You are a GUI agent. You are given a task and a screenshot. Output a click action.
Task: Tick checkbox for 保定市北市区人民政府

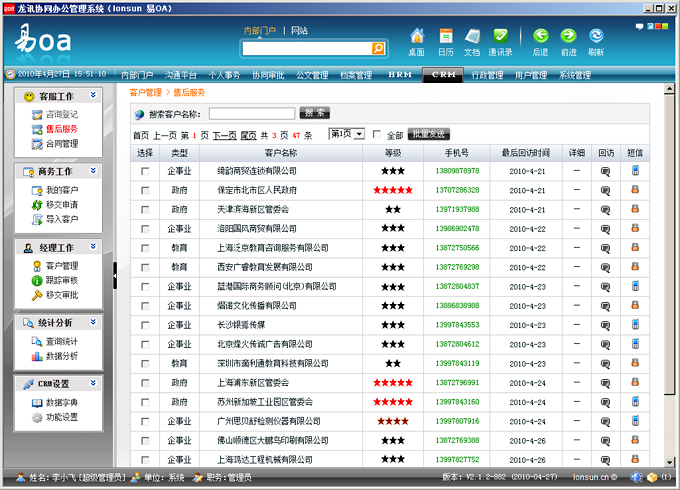pos(145,190)
